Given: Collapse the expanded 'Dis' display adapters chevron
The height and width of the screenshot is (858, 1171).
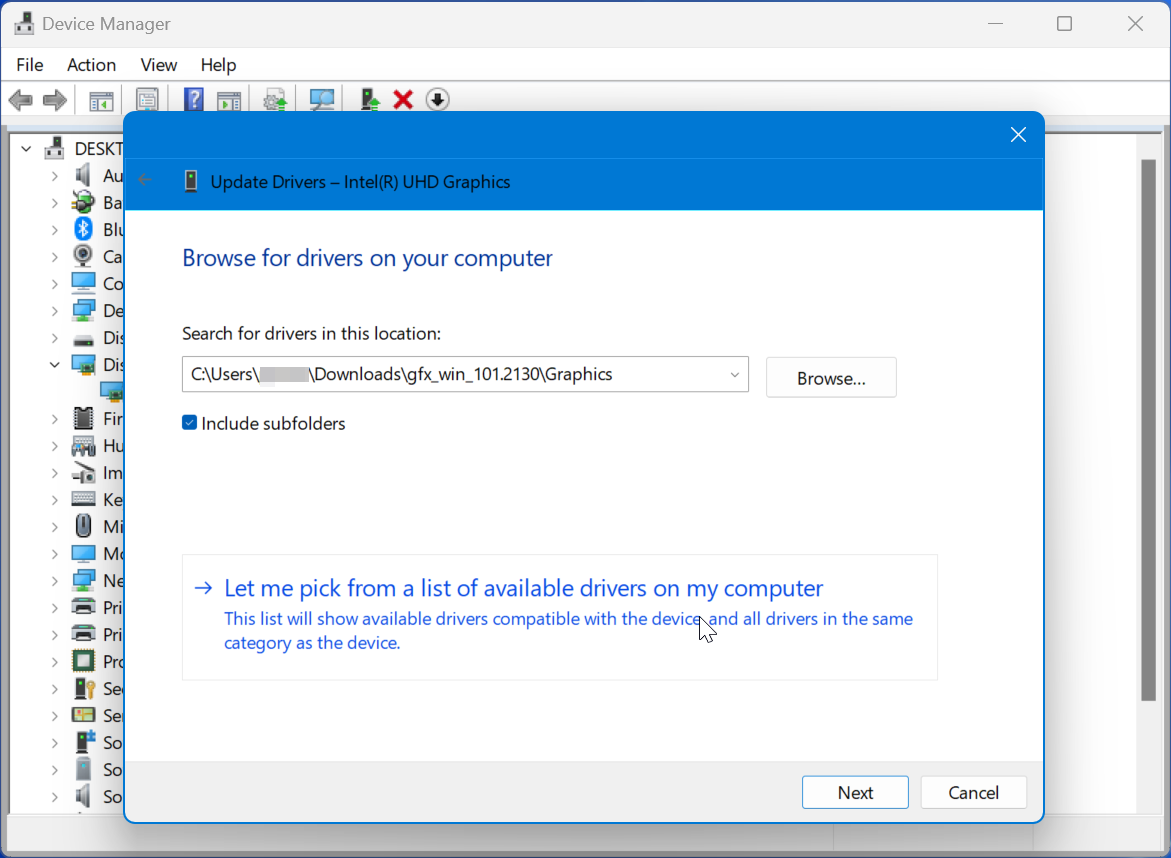Looking at the screenshot, I should tap(55, 364).
